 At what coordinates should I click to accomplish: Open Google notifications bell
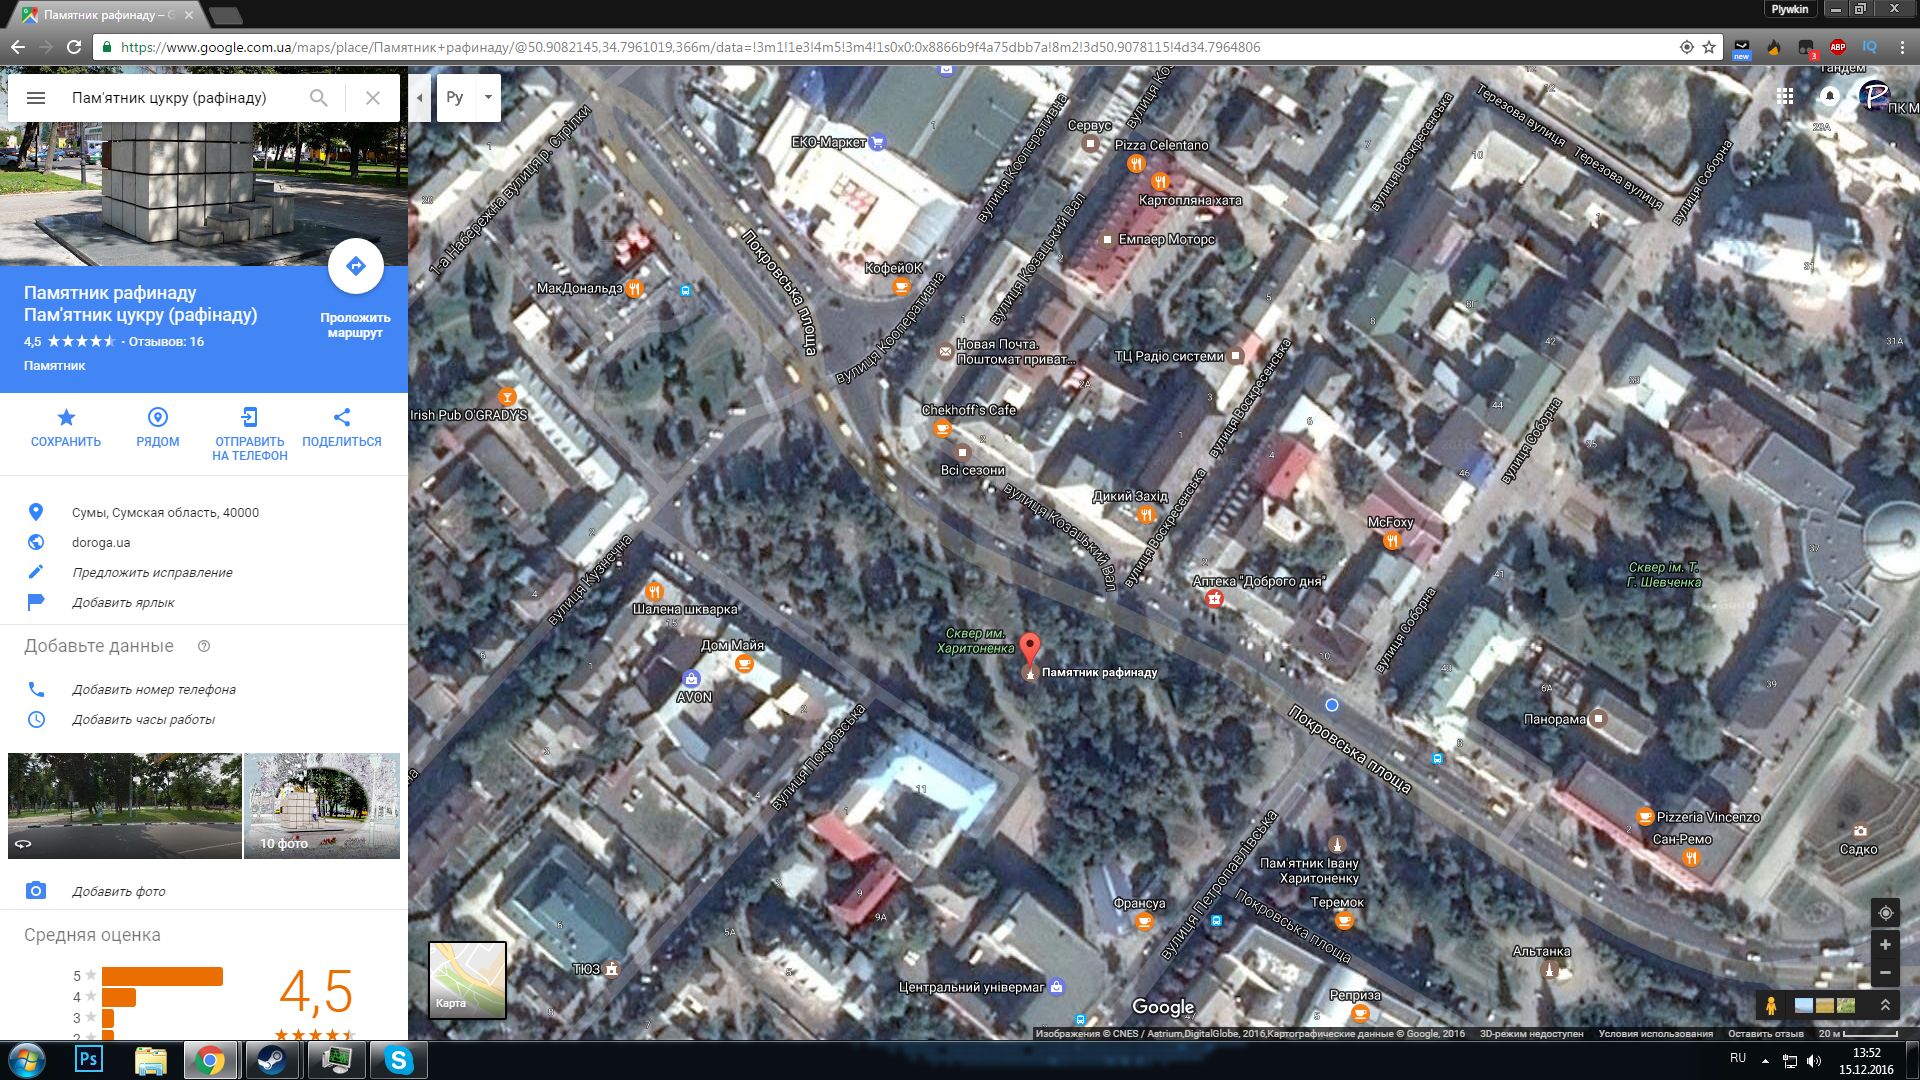tap(1829, 96)
